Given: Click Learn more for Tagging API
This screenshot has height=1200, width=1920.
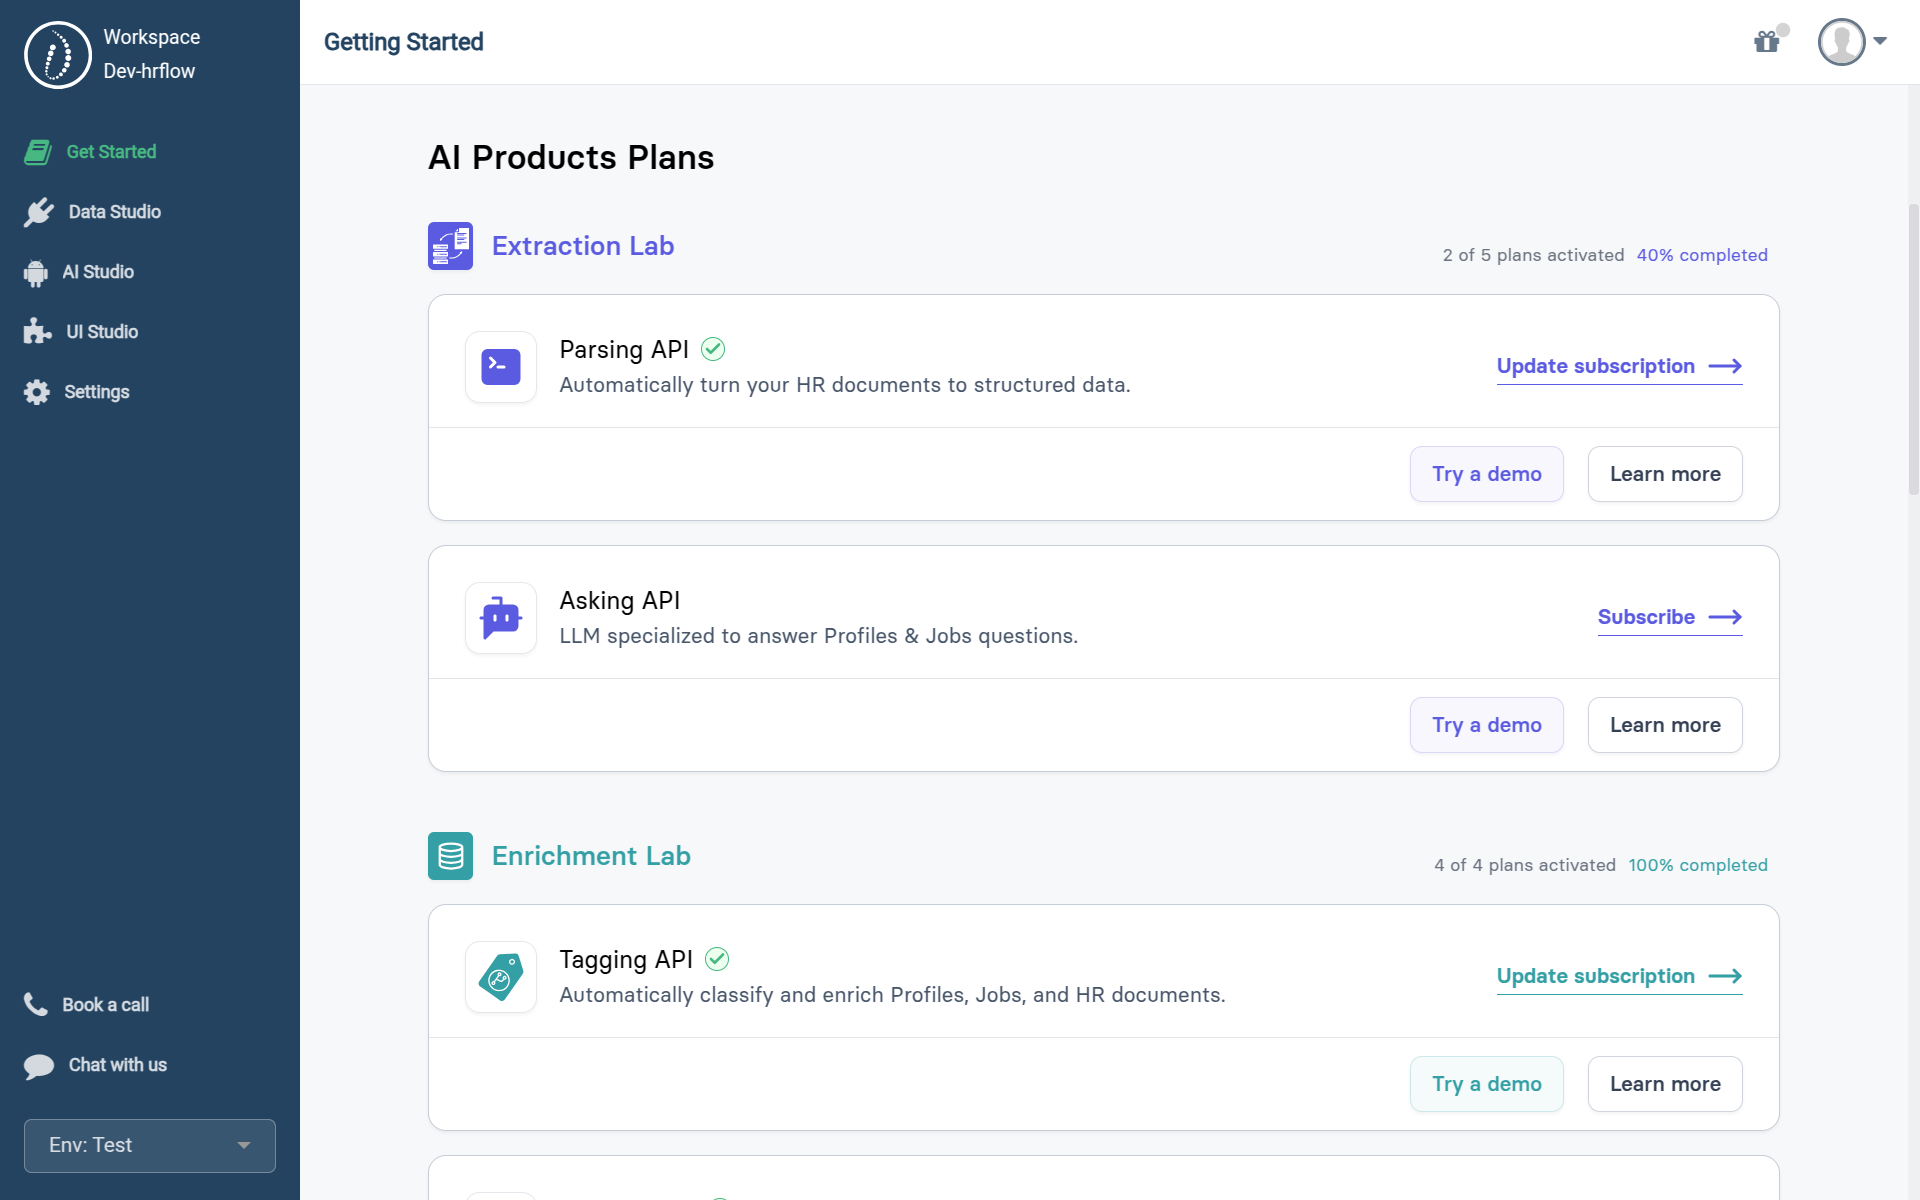Looking at the screenshot, I should coord(1665,1084).
